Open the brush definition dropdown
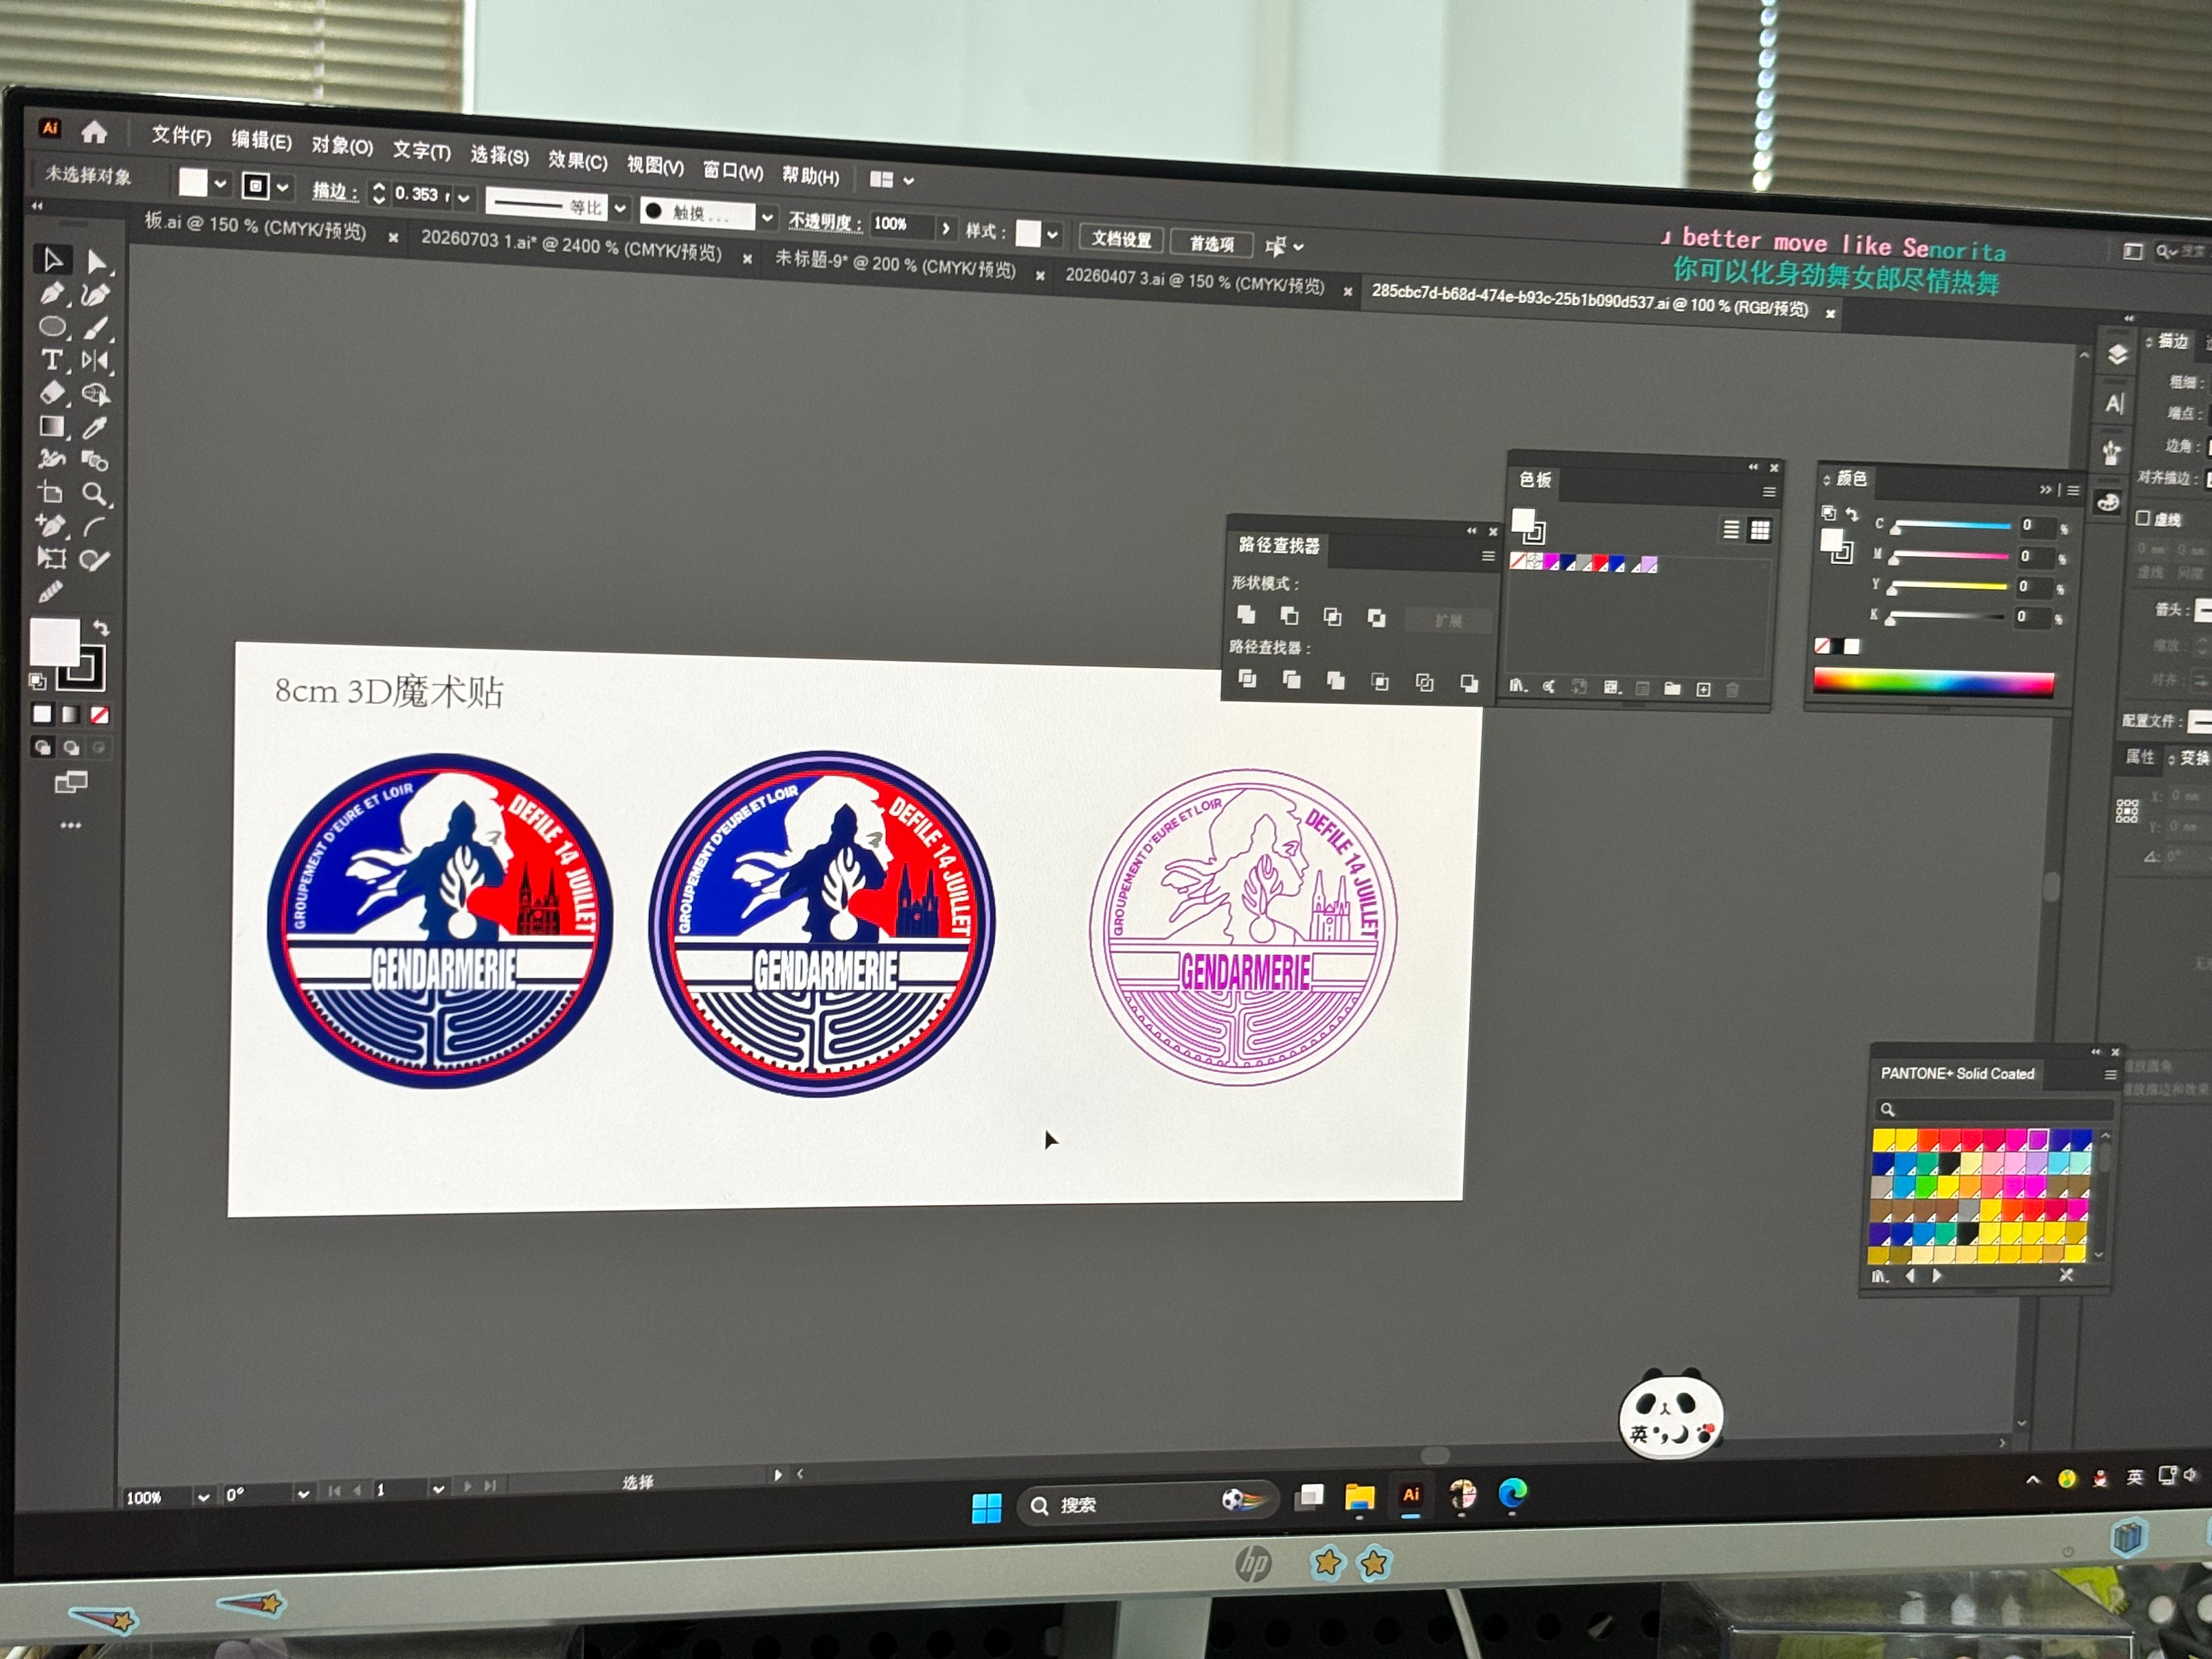The height and width of the screenshot is (1659, 2212). tap(767, 216)
